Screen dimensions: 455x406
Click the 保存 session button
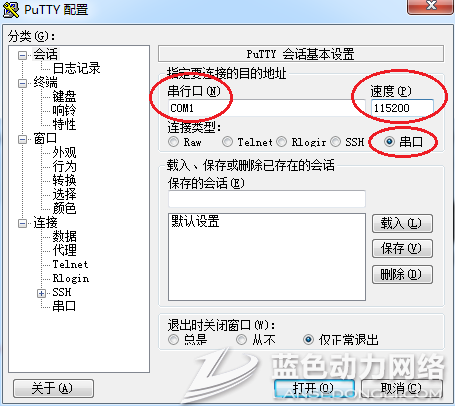[x=402, y=249]
